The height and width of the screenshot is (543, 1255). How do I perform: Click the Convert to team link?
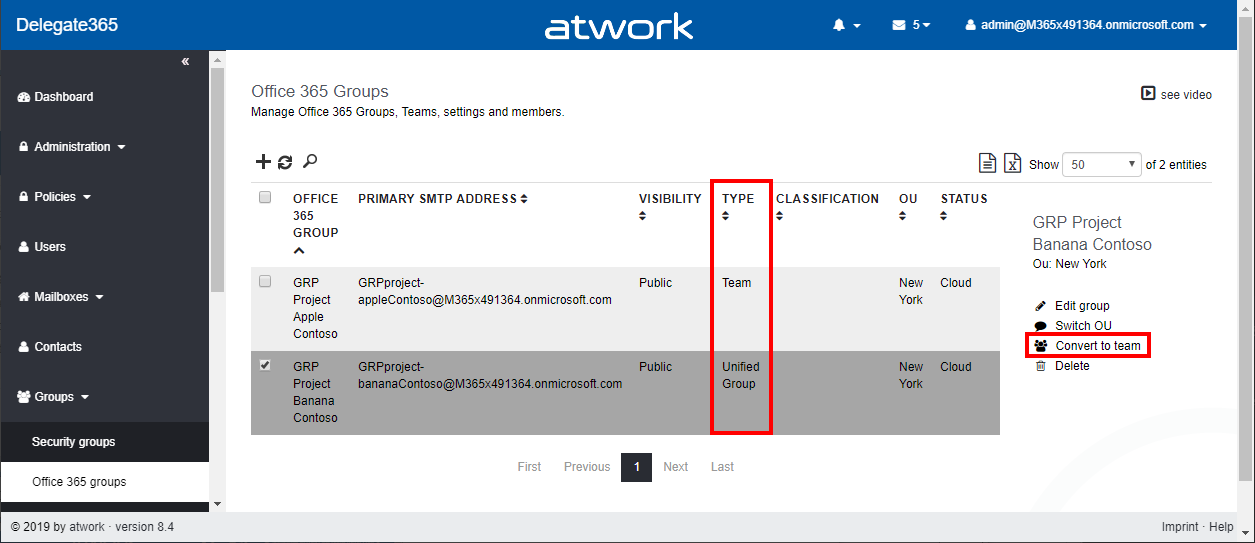[1097, 346]
